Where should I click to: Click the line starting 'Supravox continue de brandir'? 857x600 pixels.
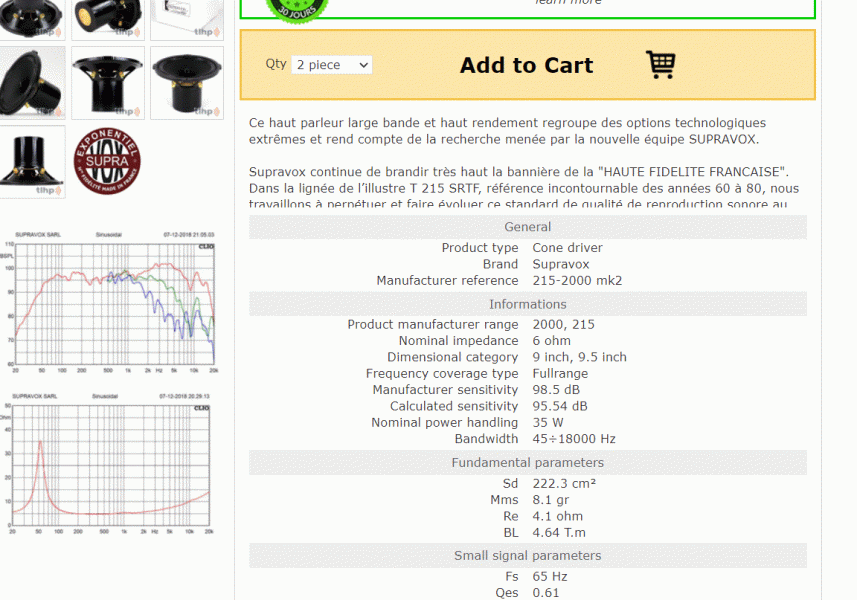click(519, 172)
